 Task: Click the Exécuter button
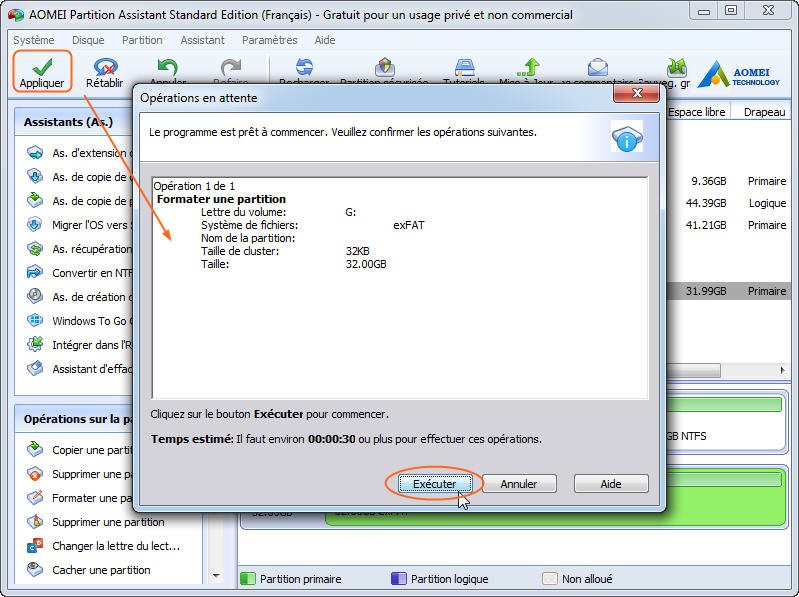click(x=435, y=484)
